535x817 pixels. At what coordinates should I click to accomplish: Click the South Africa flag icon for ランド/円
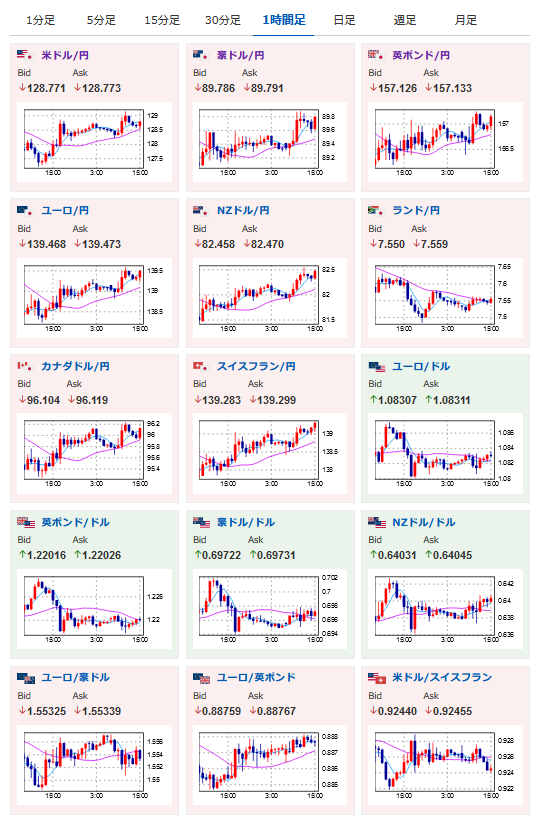[376, 211]
